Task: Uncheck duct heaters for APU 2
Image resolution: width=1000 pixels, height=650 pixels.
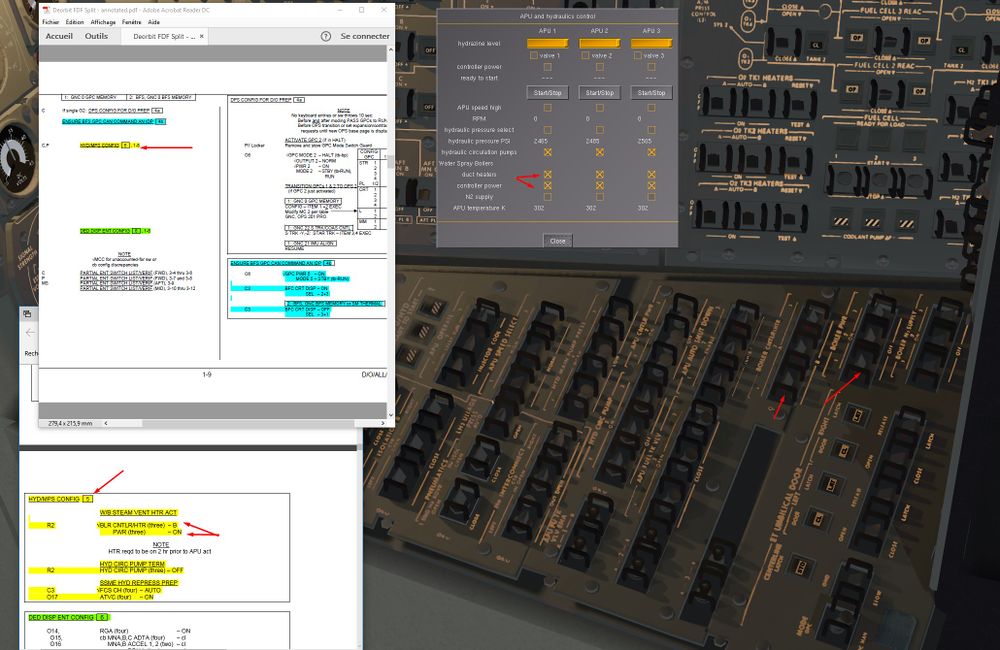Action: coord(599,174)
